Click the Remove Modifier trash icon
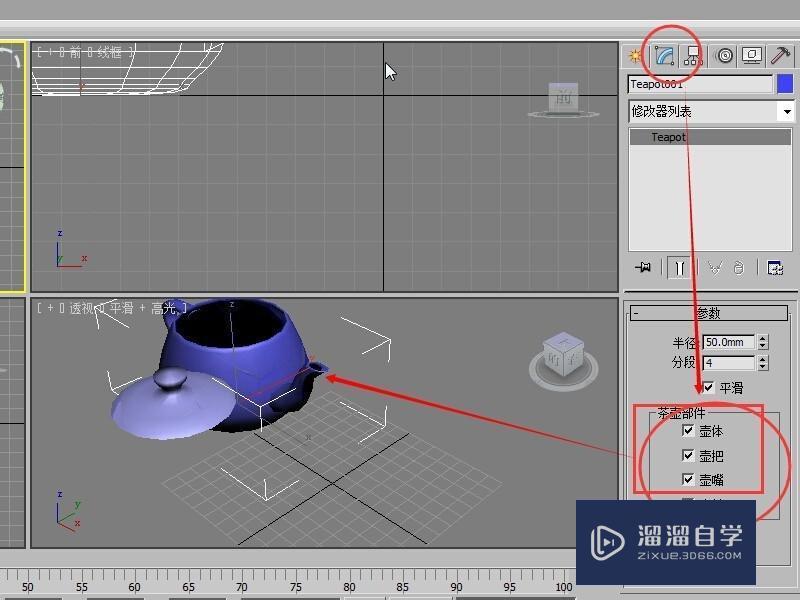The image size is (800, 600). [x=739, y=267]
